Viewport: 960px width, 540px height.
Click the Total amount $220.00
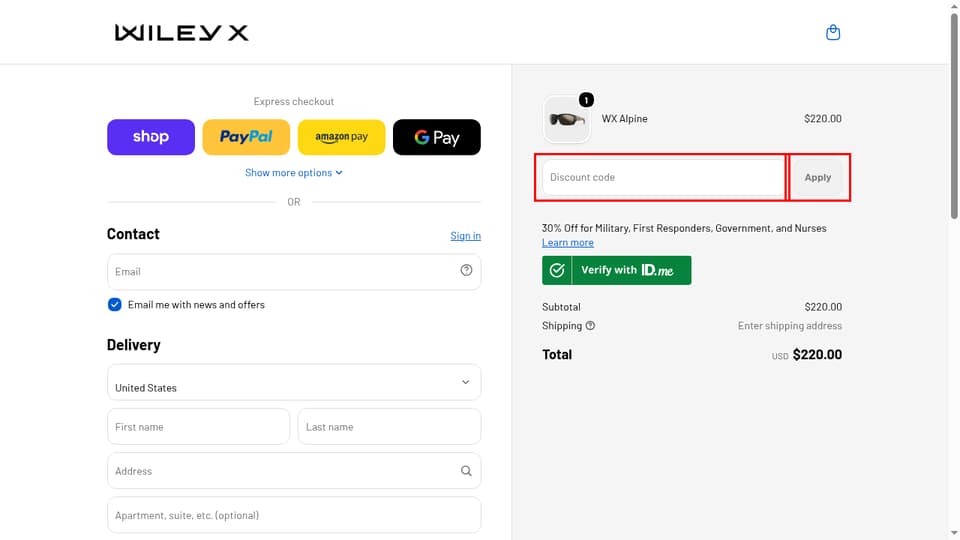pos(817,354)
